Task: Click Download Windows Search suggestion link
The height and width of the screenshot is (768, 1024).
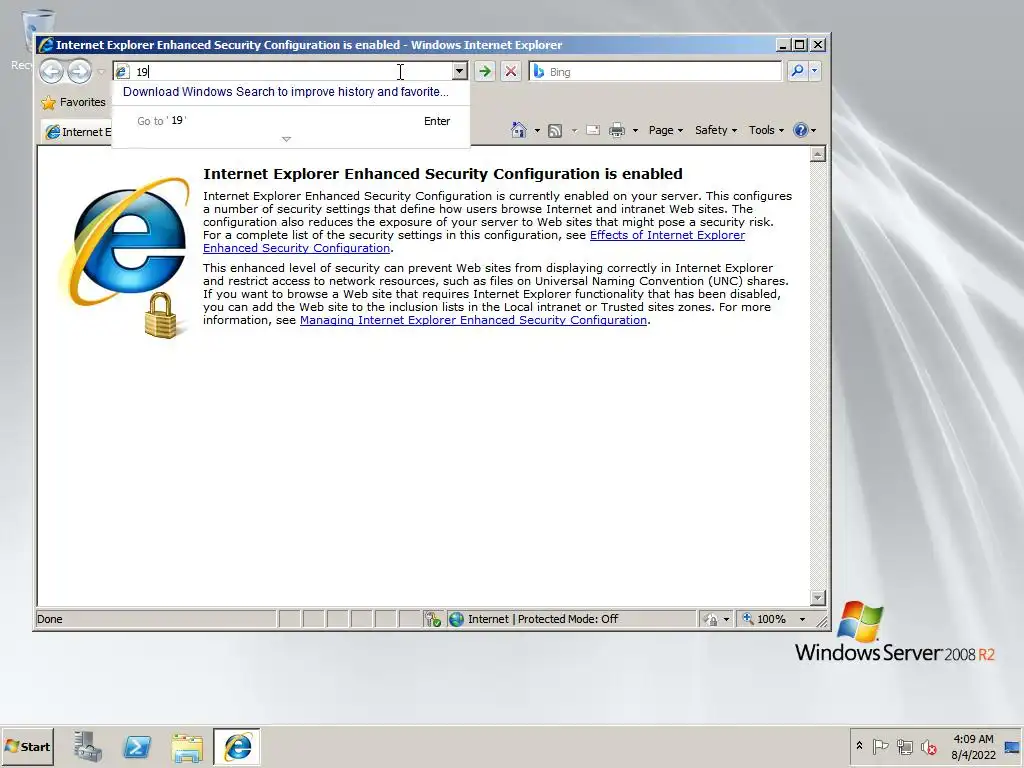Action: coord(285,92)
